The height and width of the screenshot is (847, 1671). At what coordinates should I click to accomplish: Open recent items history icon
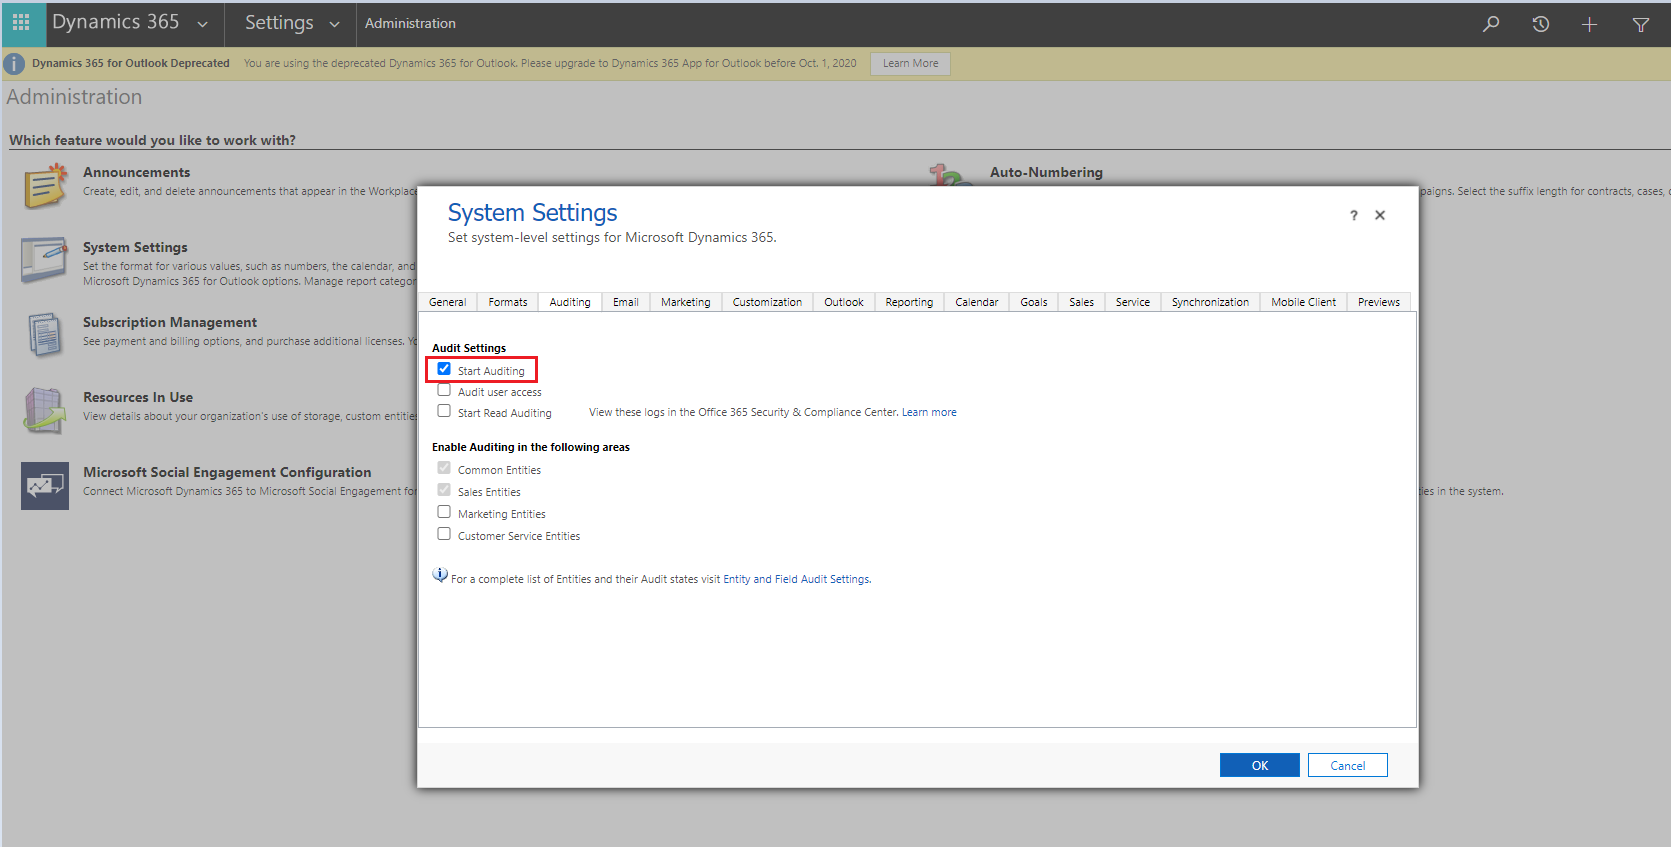tap(1541, 24)
